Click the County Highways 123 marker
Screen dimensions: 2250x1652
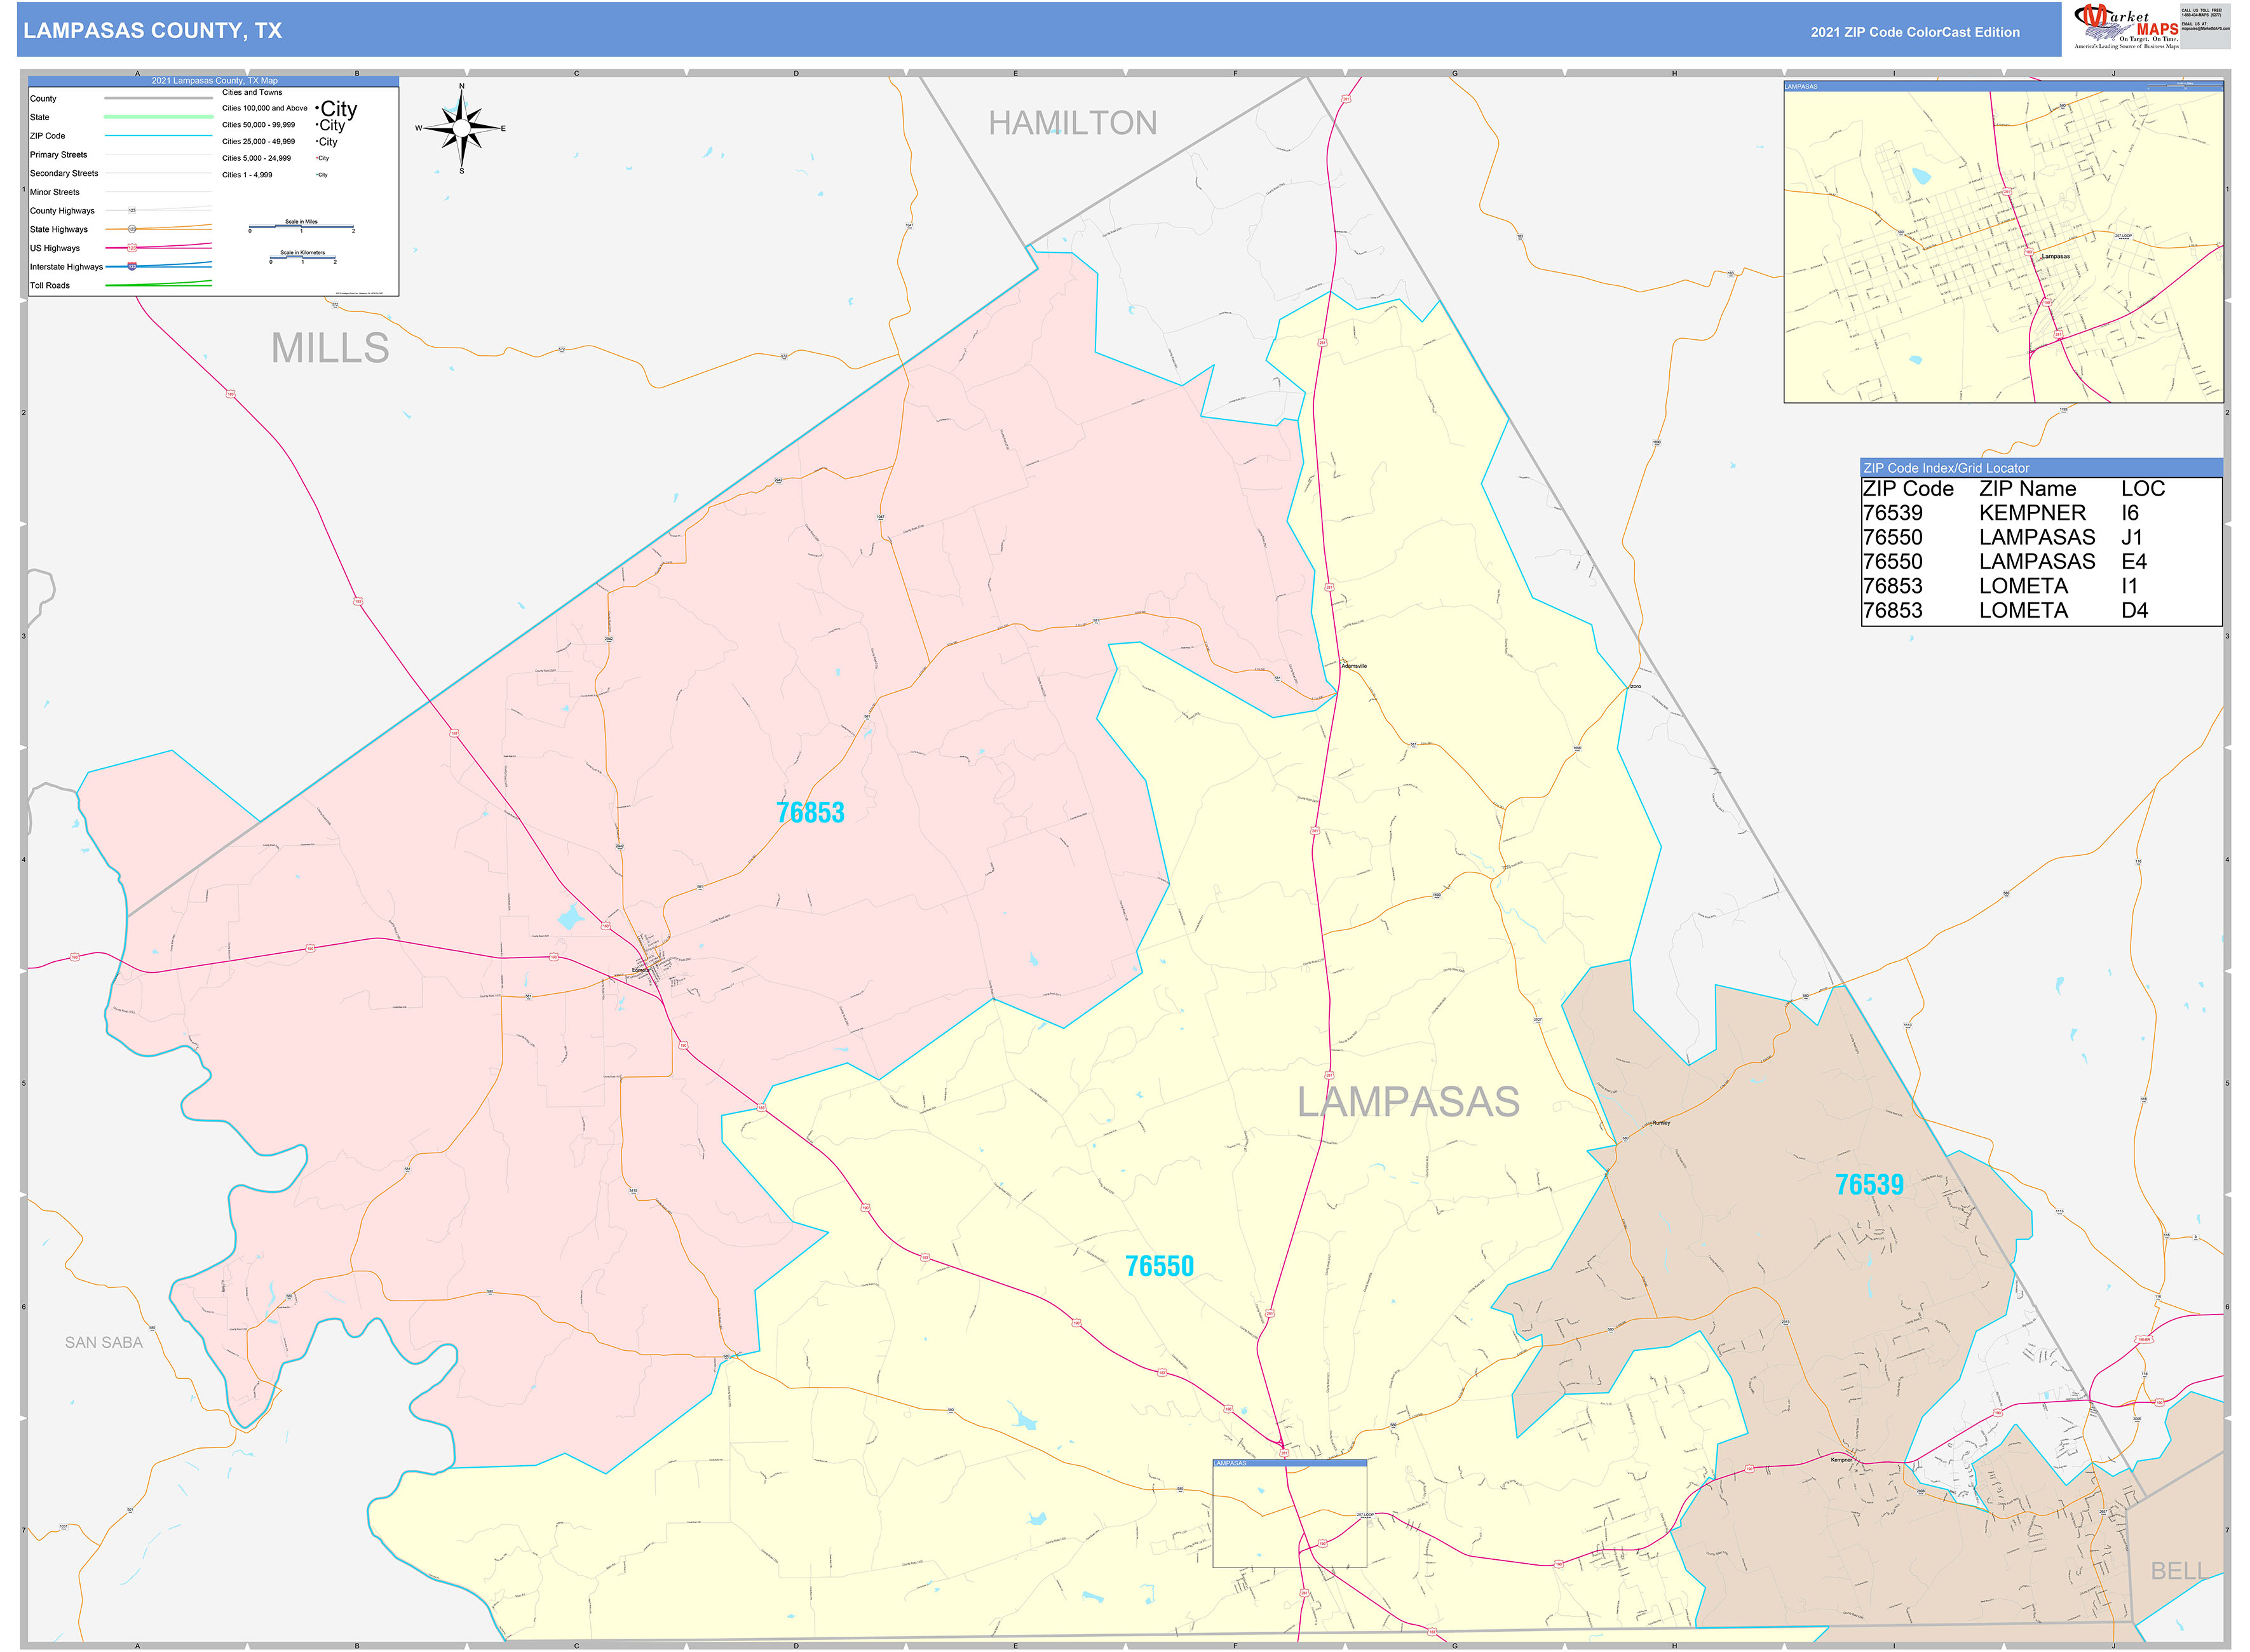[132, 210]
